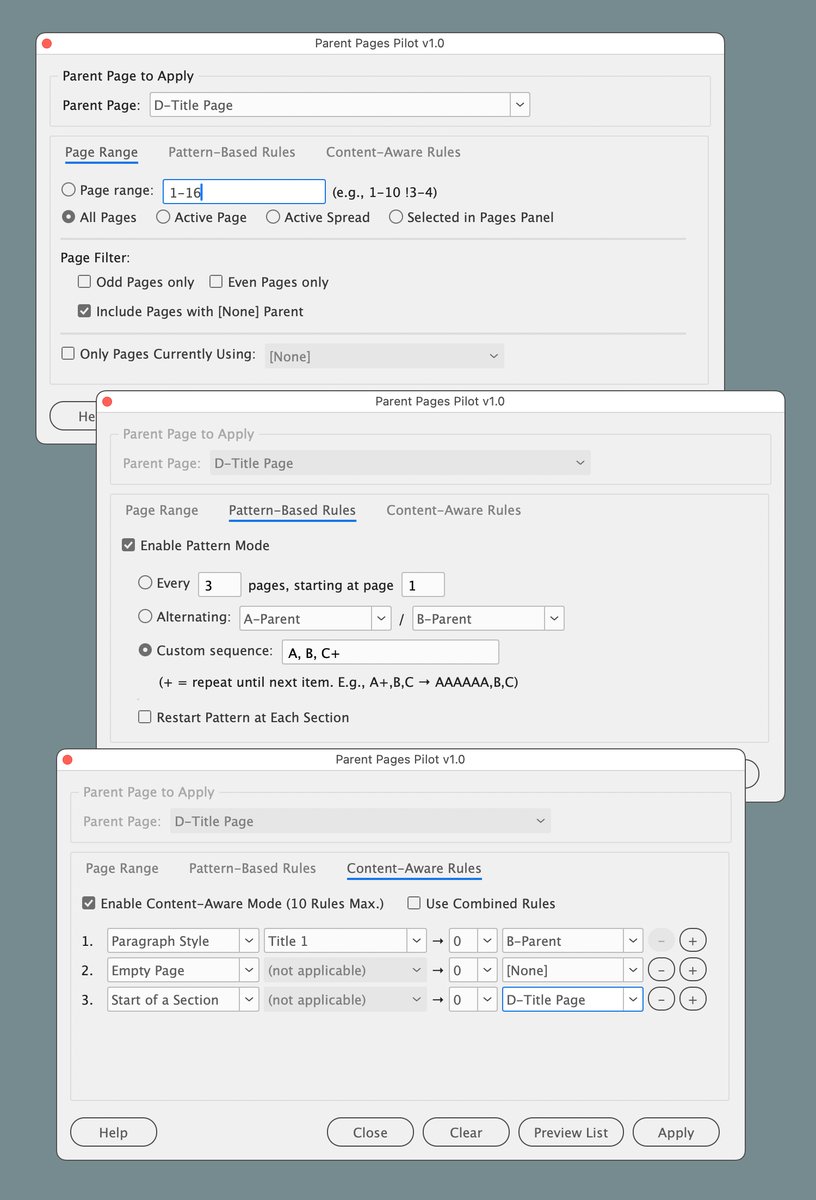The width and height of the screenshot is (816, 1200).
Task: Select the Every N pages radio option
Action: [146, 583]
